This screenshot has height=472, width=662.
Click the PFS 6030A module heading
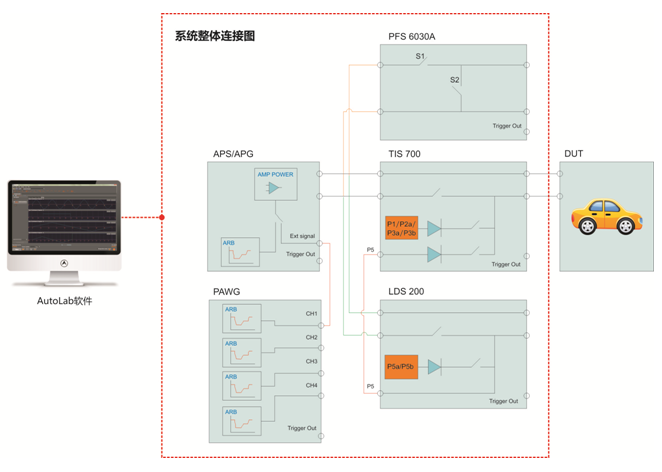pos(412,37)
